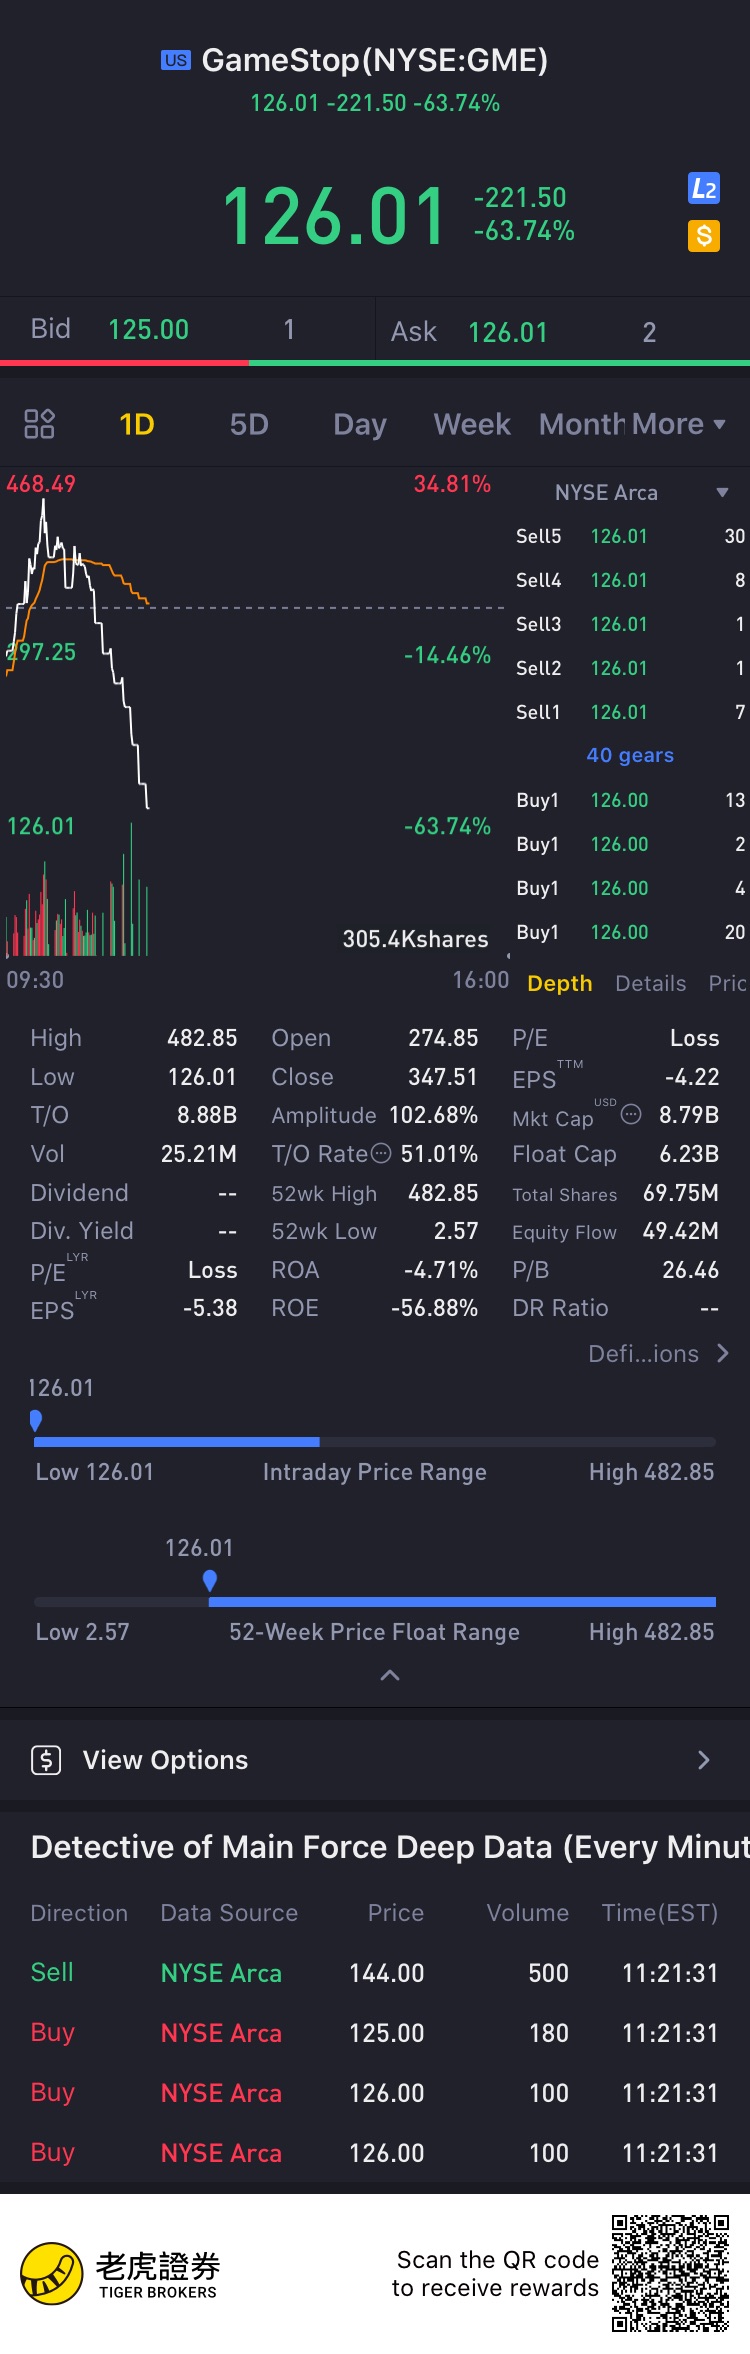
Task: Tap the View Options right chevron
Action: tap(704, 1760)
